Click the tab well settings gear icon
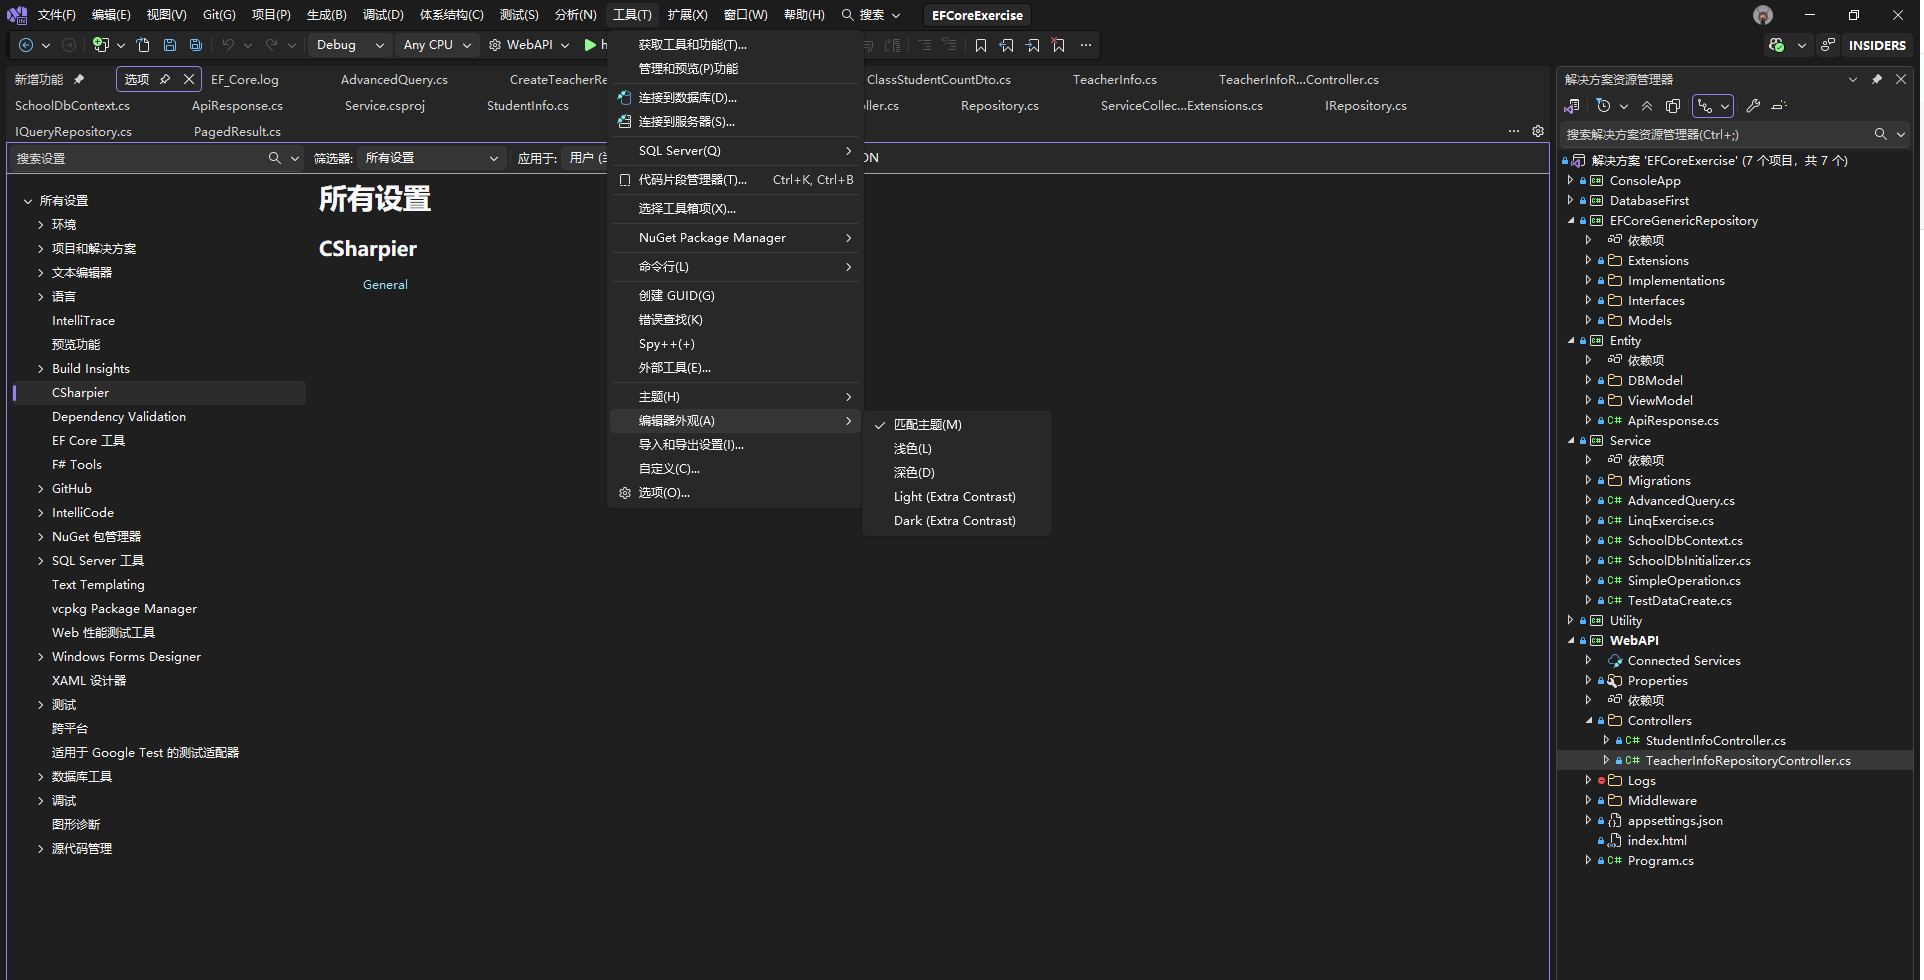 [x=1538, y=131]
